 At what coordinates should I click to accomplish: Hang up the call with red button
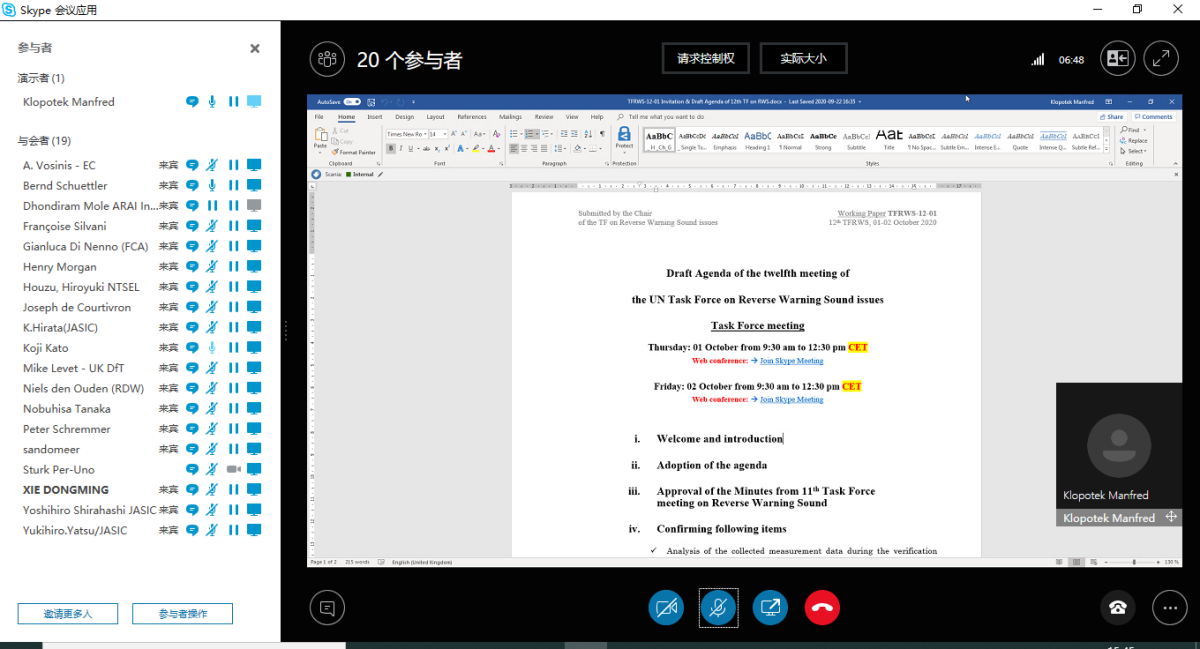(x=822, y=607)
